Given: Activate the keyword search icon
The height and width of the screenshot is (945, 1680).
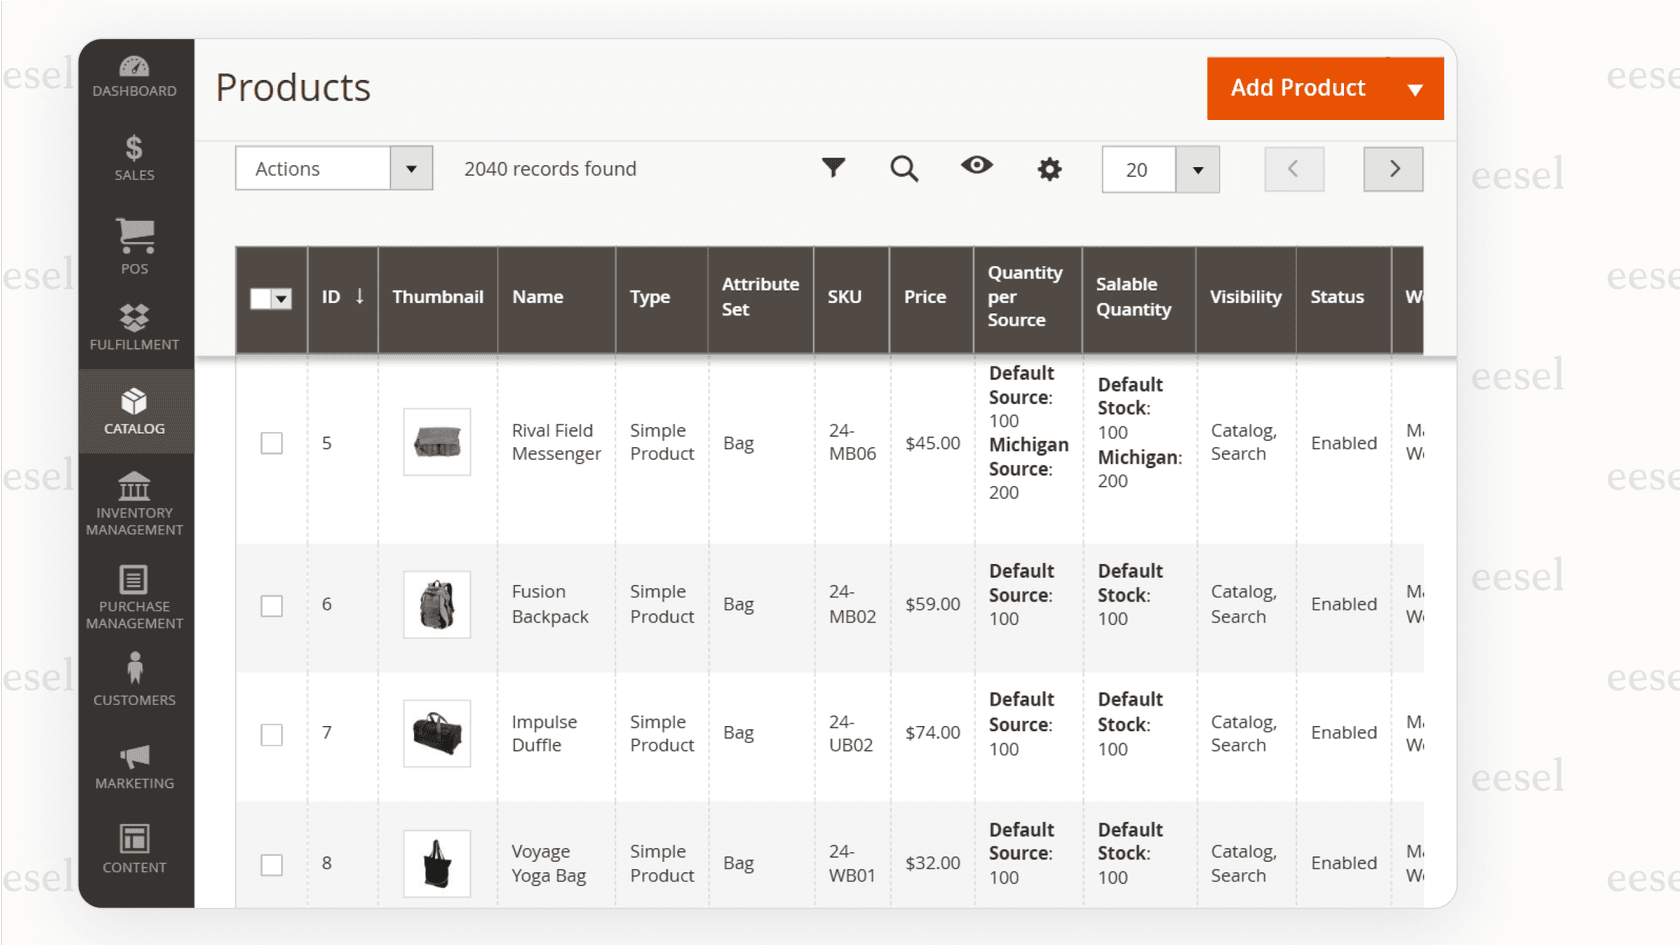Looking at the screenshot, I should (x=904, y=168).
